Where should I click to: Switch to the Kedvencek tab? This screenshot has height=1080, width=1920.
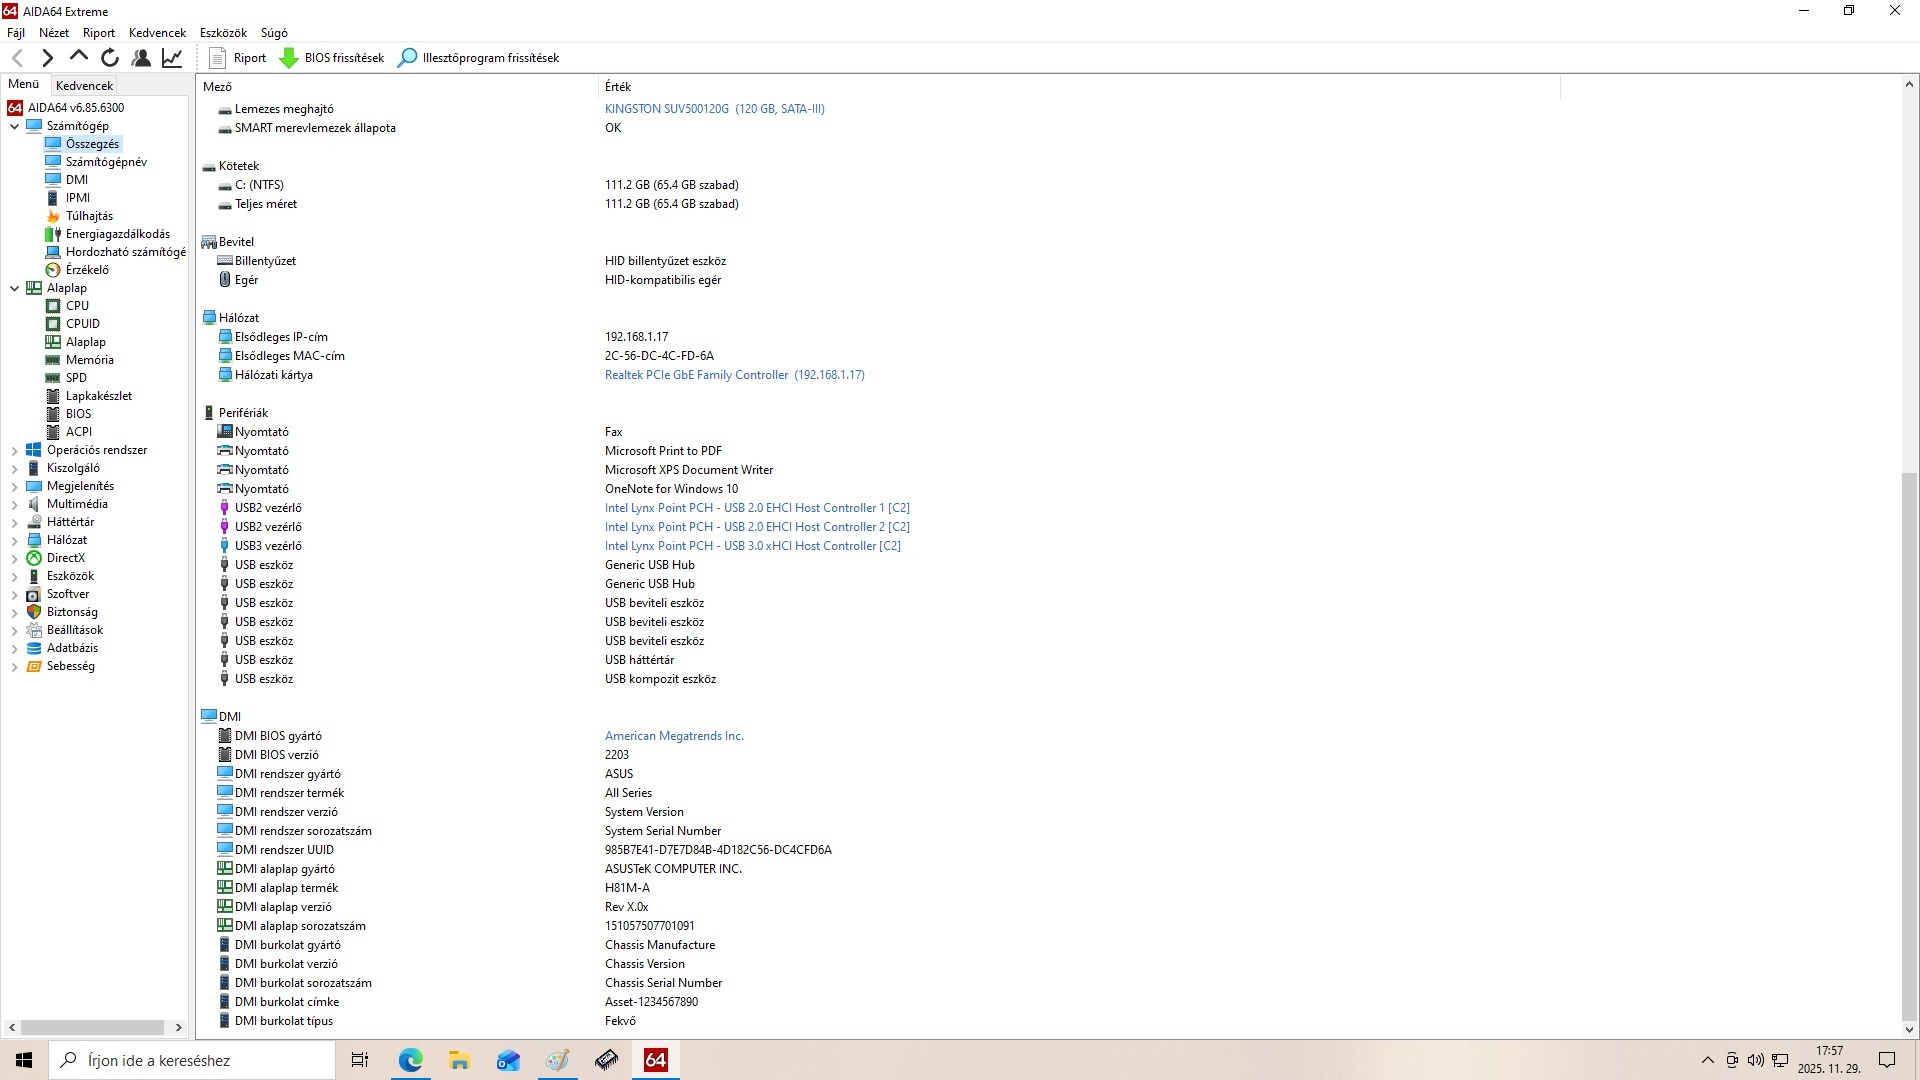tap(85, 85)
